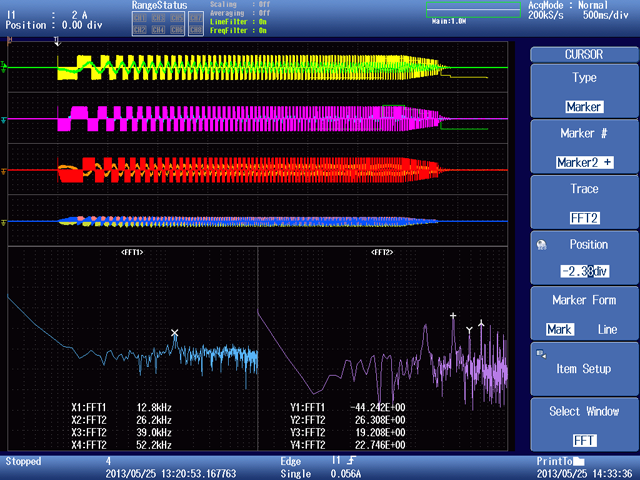
Task: Click the upward-arrow marker on the FFT2 trace
Action: (481, 323)
